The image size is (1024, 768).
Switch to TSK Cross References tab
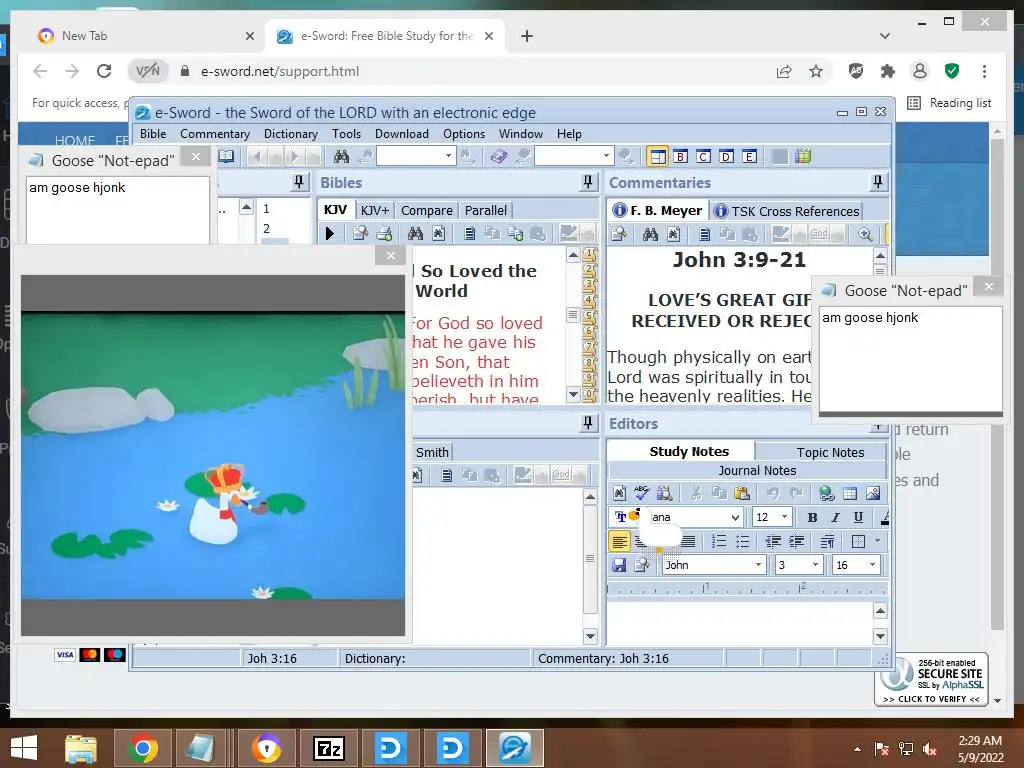[786, 211]
